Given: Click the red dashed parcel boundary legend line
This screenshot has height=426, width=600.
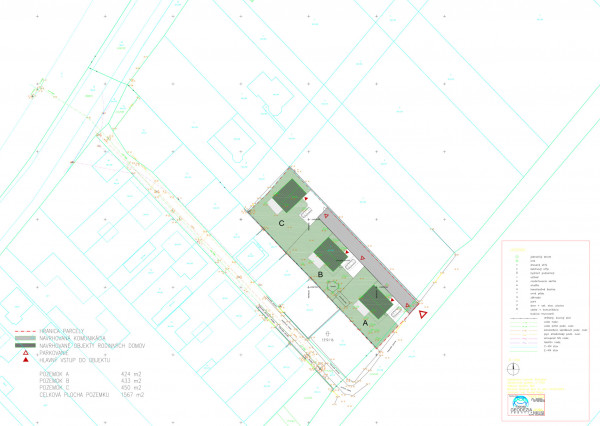Looking at the screenshot, I should tap(25, 331).
